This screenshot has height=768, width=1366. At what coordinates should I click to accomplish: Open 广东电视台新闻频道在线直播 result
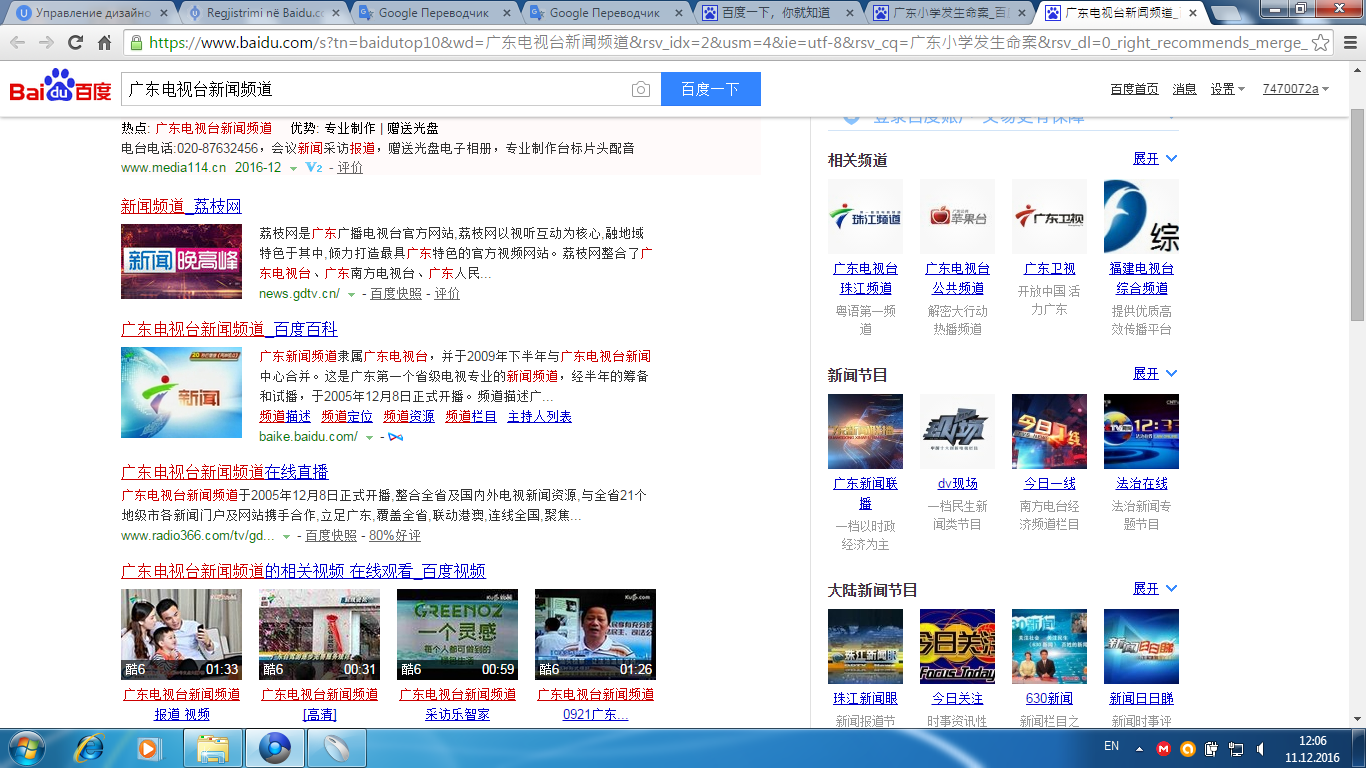click(225, 472)
